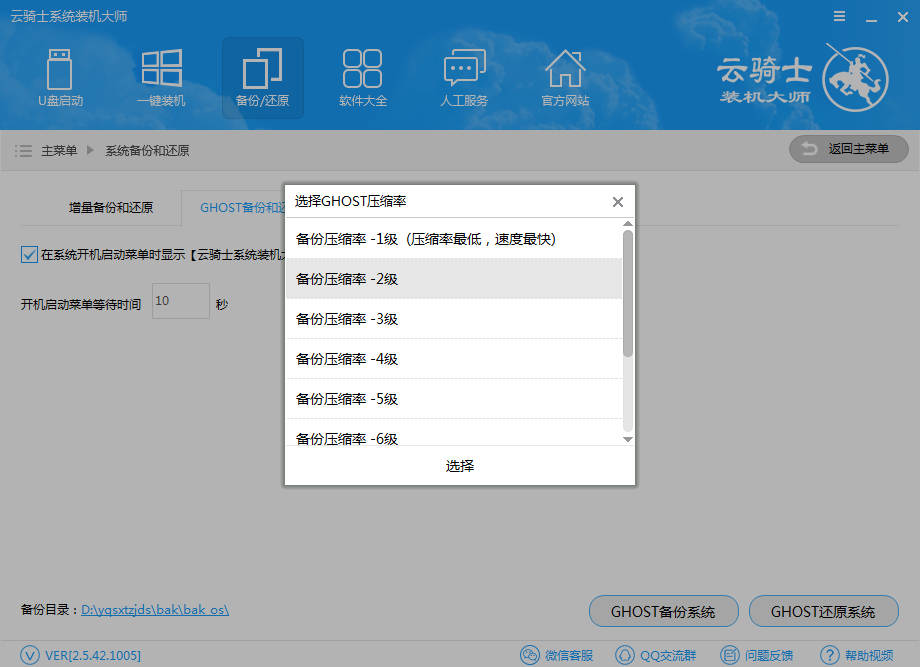Join the QQ交流群 group
The height and width of the screenshot is (667, 920).
click(665, 655)
